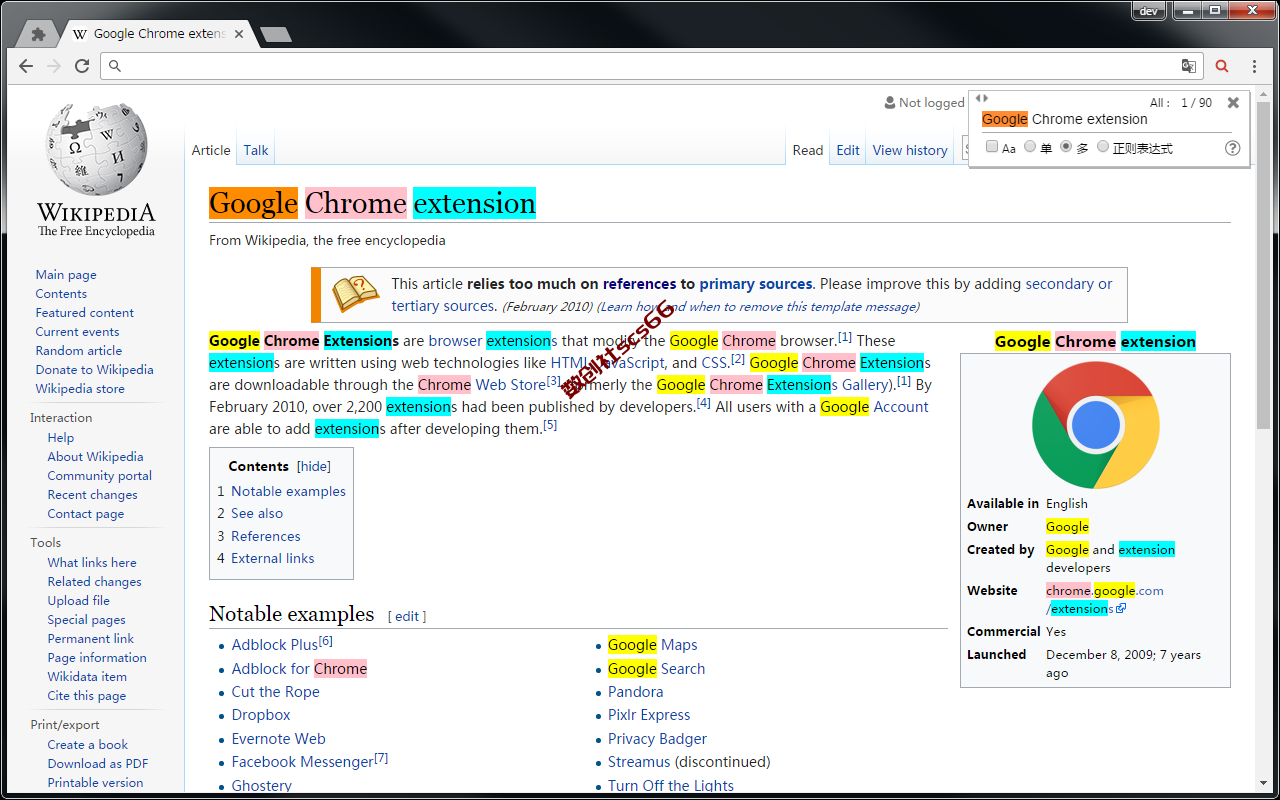Image resolution: width=1280 pixels, height=800 pixels.
Task: Open the search panel help question-mark icon
Action: (1232, 148)
